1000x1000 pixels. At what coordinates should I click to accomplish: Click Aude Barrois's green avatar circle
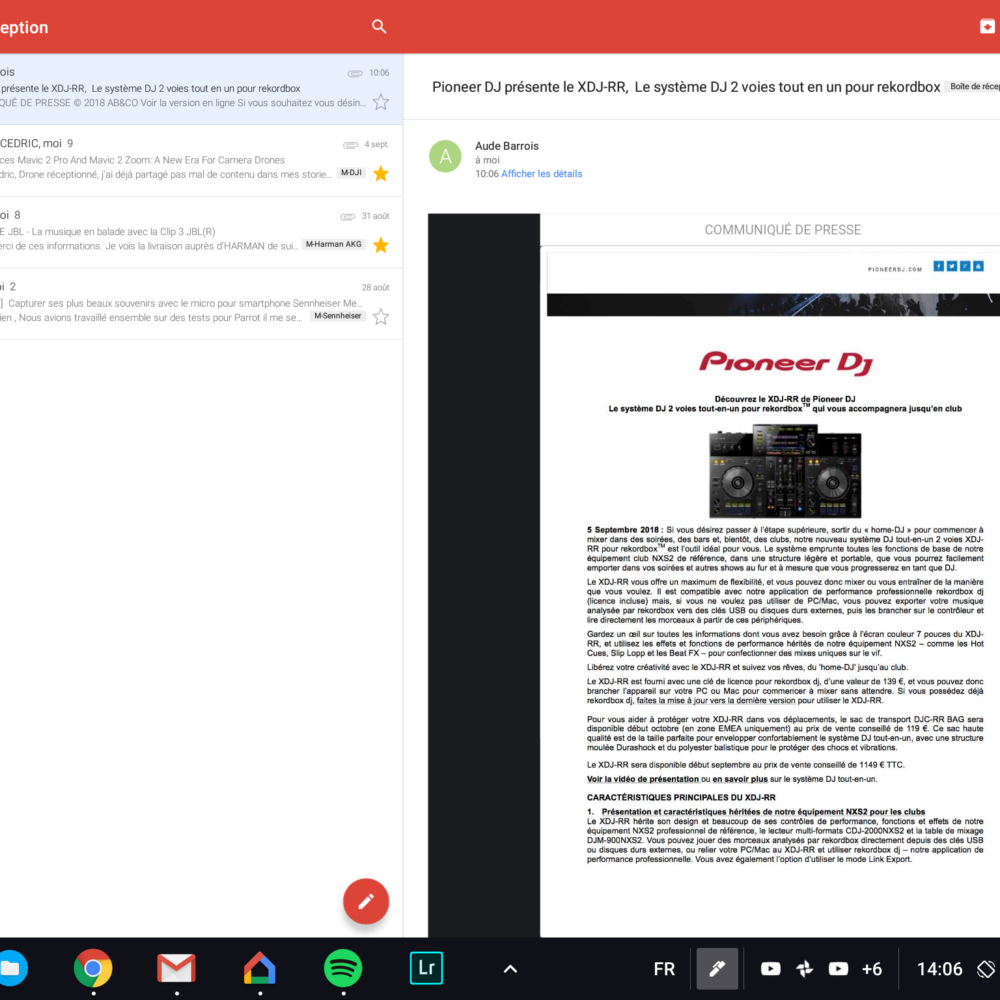[445, 156]
